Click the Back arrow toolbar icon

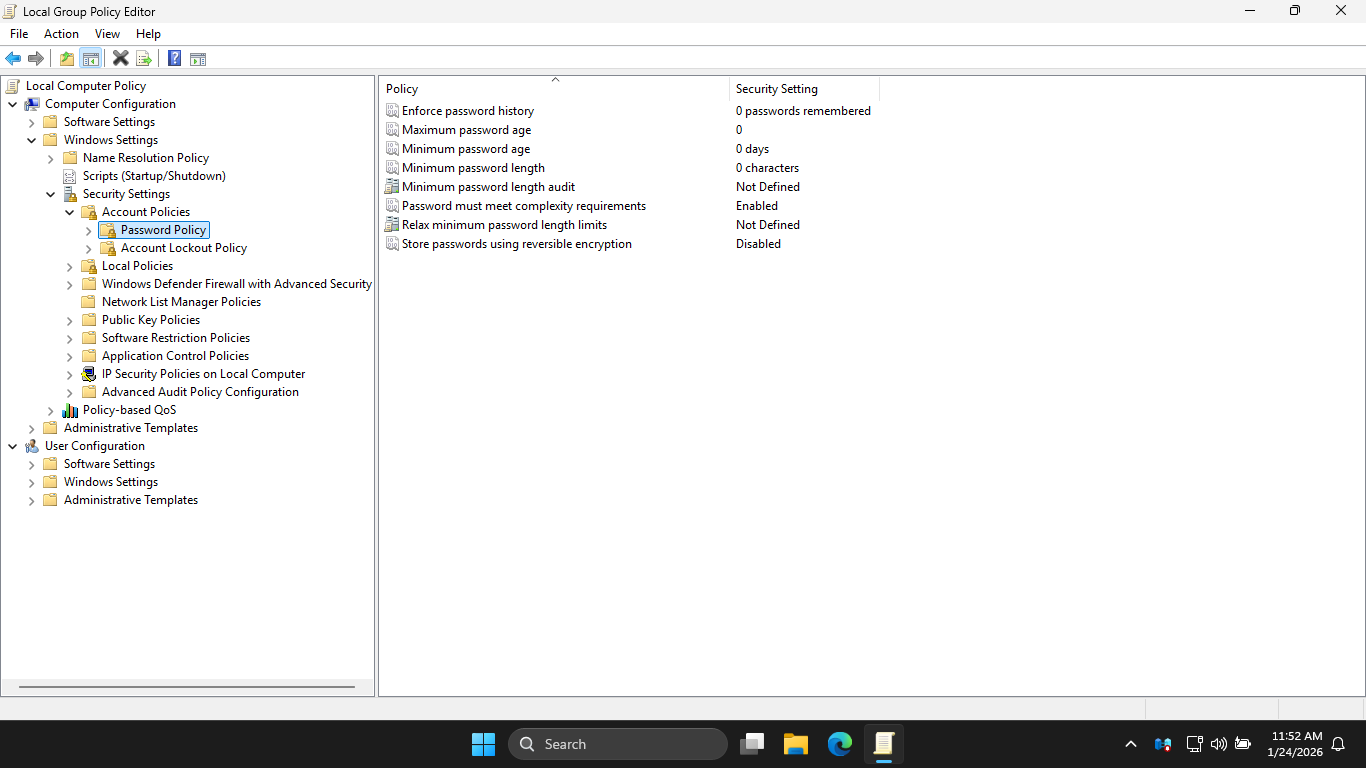(x=13, y=59)
